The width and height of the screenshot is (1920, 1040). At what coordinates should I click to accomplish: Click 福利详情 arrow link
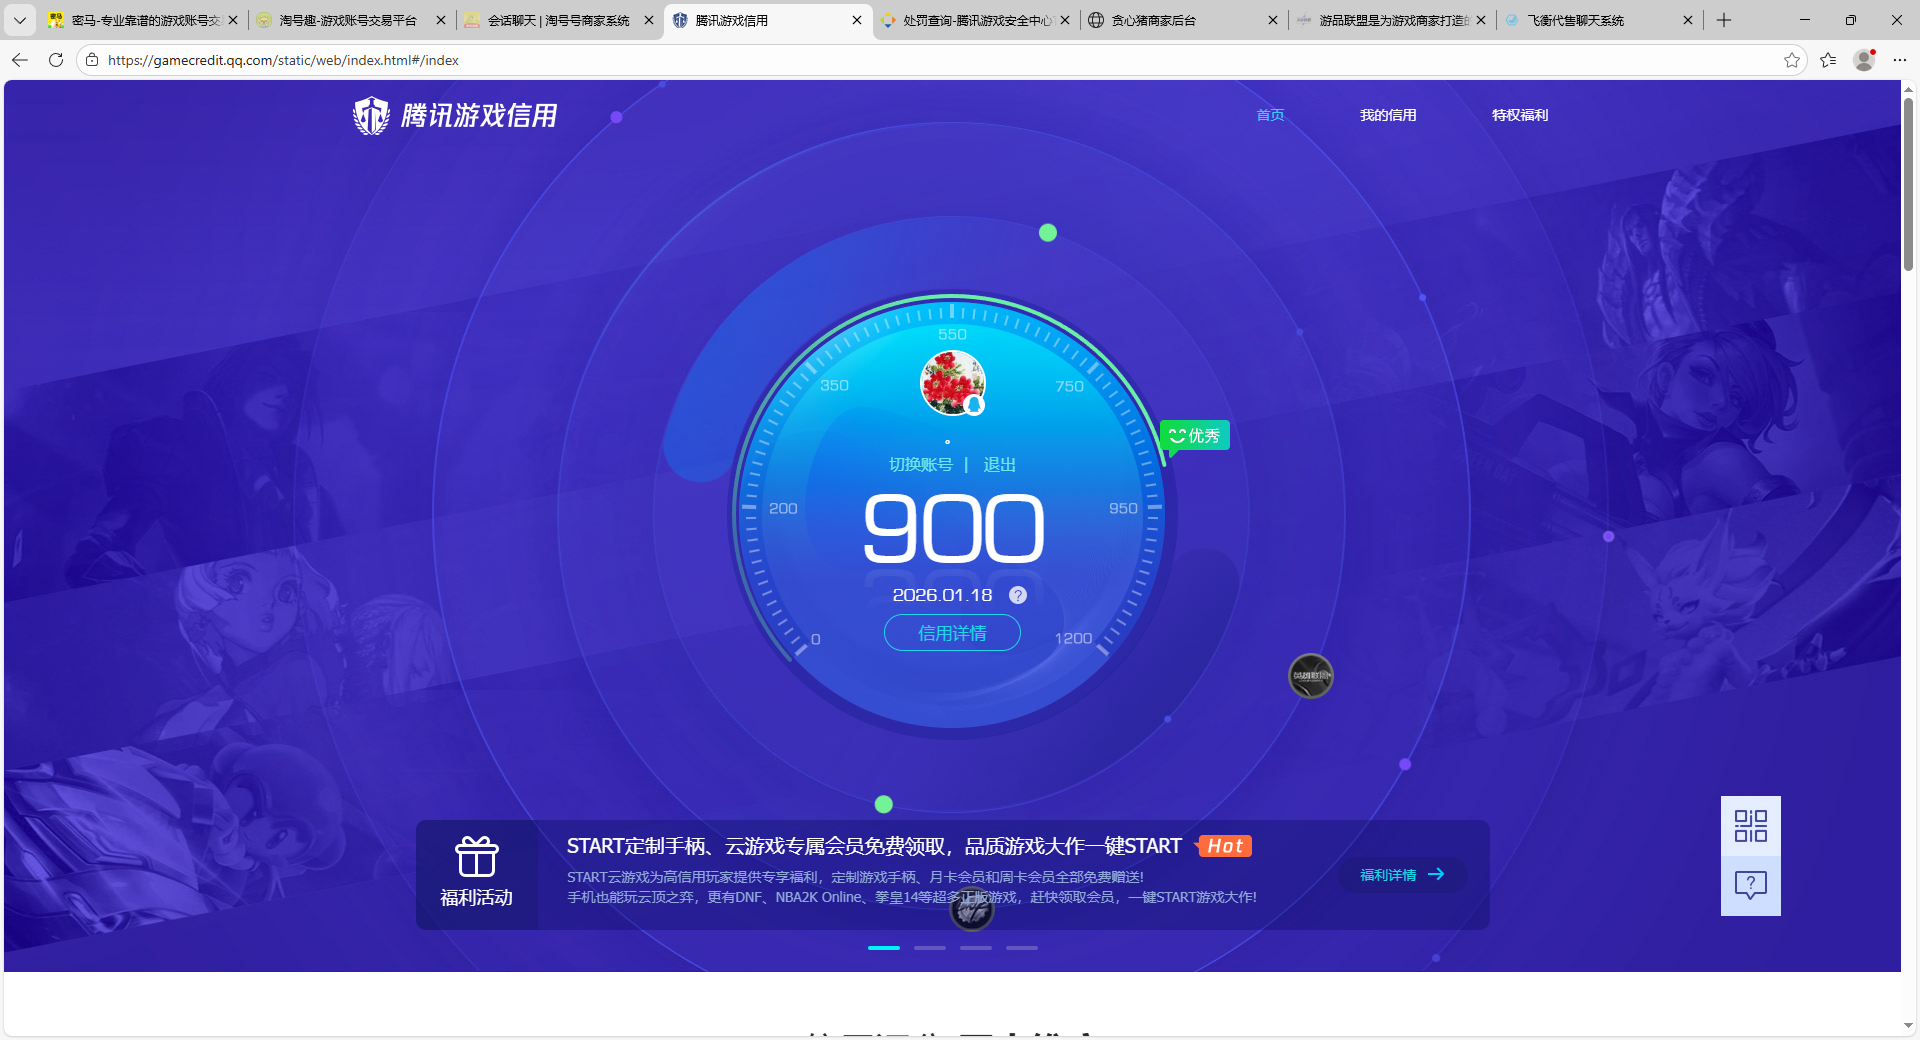(1402, 875)
